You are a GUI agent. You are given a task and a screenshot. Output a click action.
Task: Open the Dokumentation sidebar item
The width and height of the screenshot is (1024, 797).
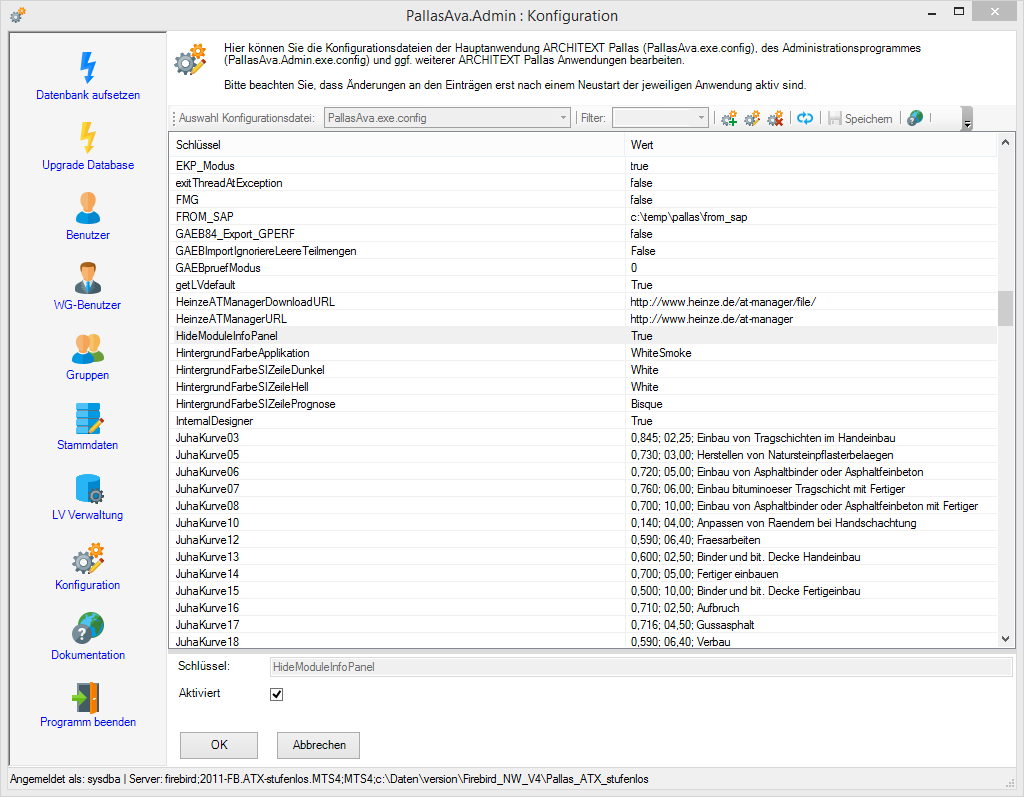88,636
